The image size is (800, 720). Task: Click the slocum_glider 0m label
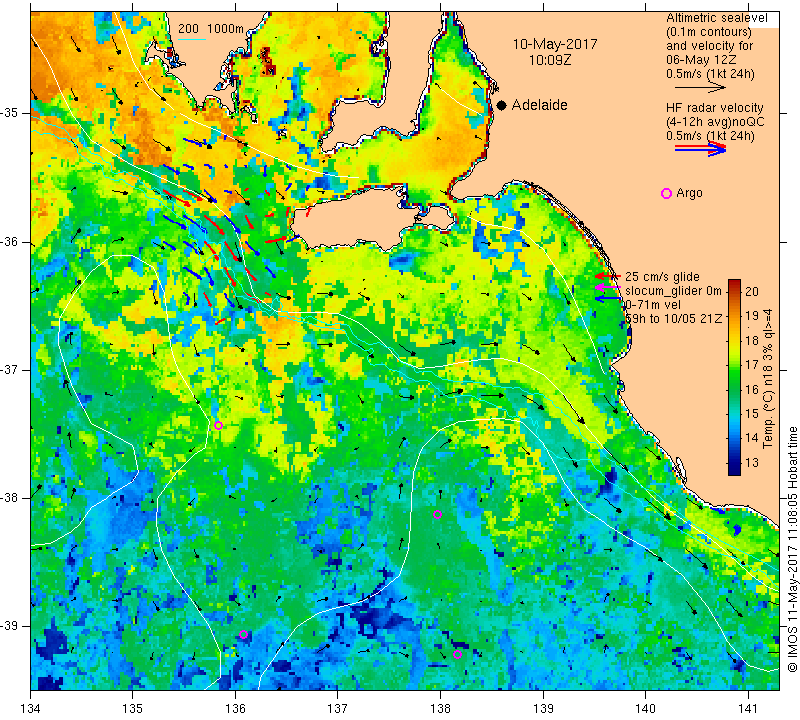coord(673,291)
